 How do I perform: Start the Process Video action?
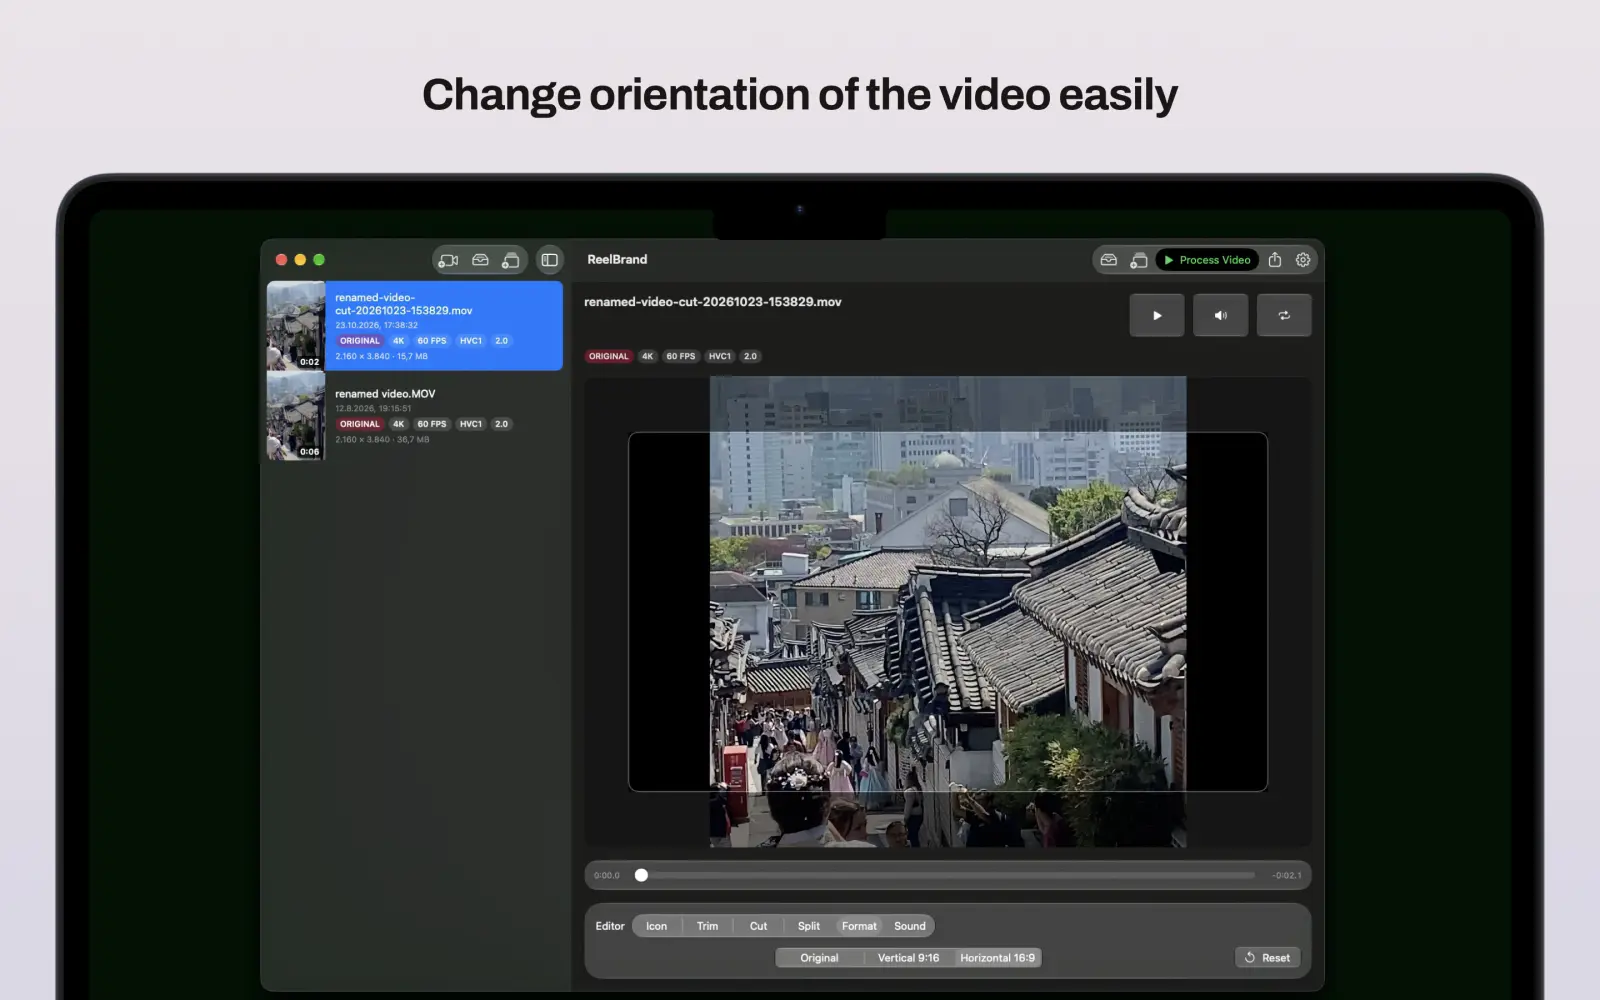tap(1207, 260)
